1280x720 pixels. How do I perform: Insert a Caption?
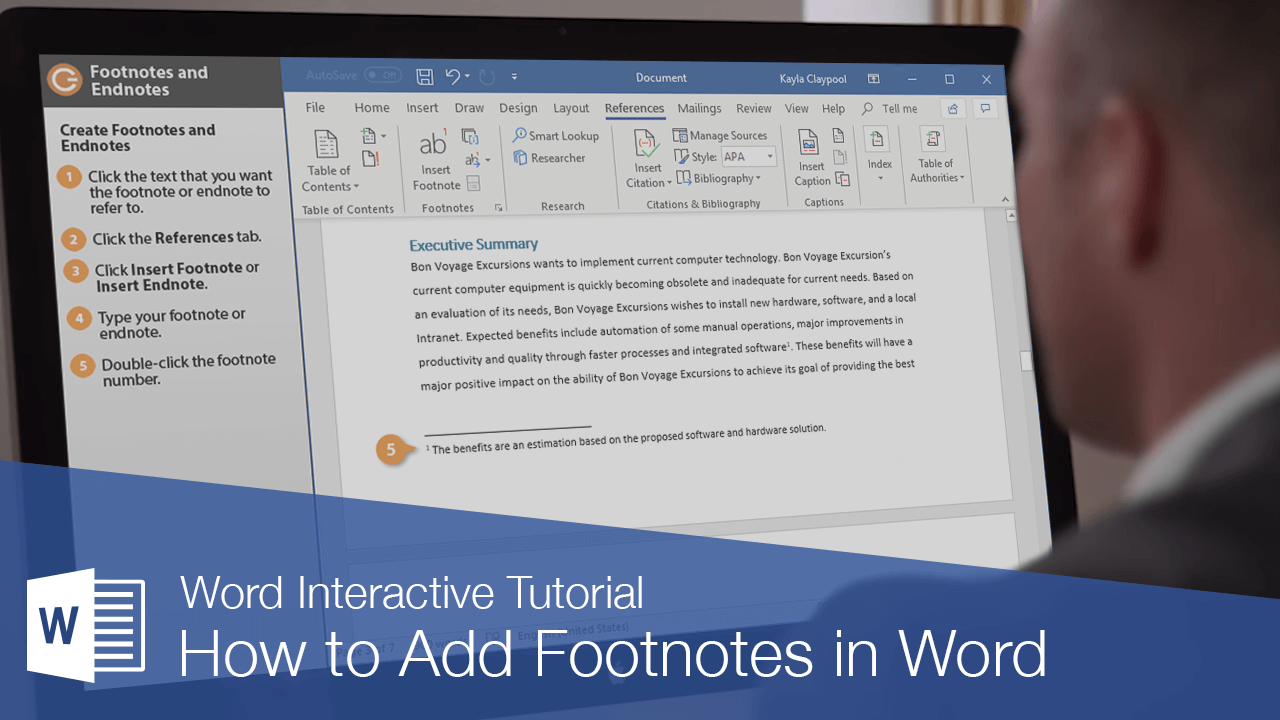(810, 160)
